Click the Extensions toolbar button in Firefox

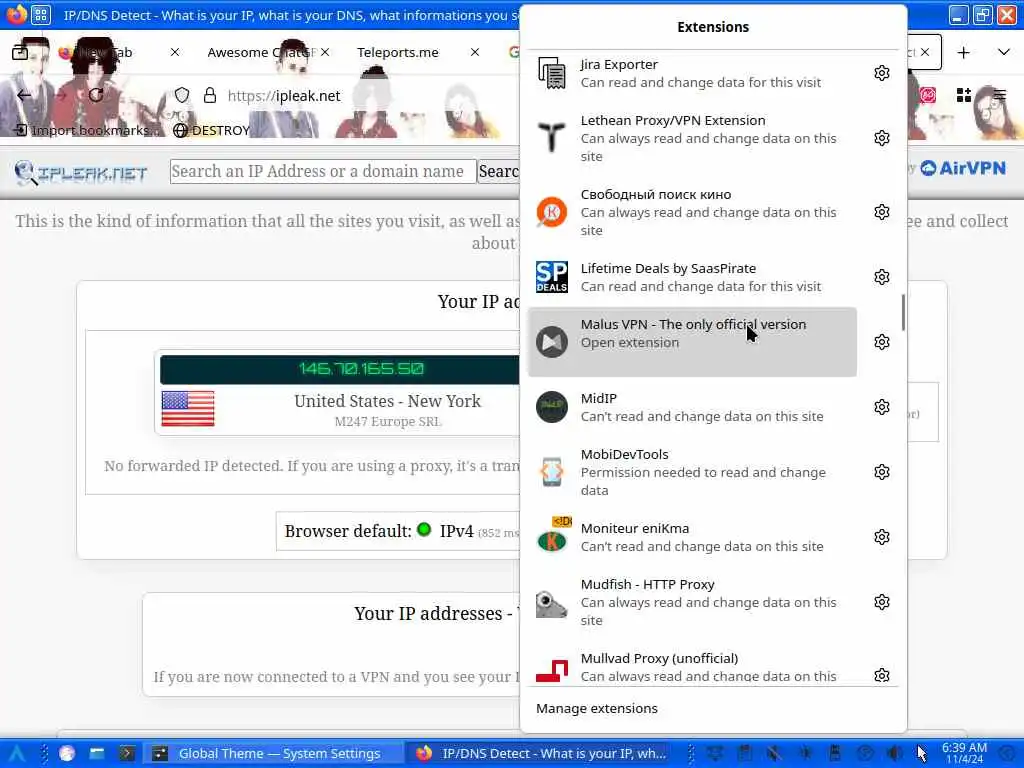pos(963,95)
